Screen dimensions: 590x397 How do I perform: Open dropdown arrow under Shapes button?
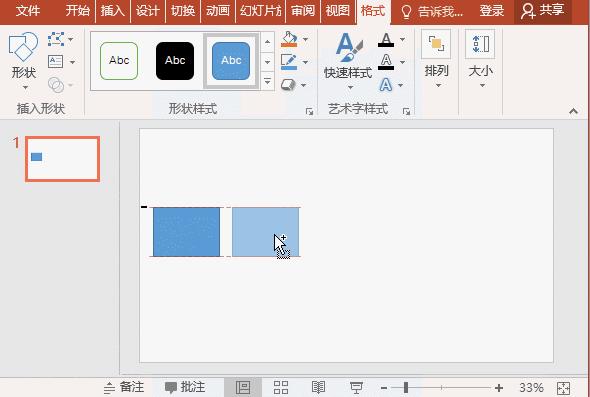coord(25,88)
